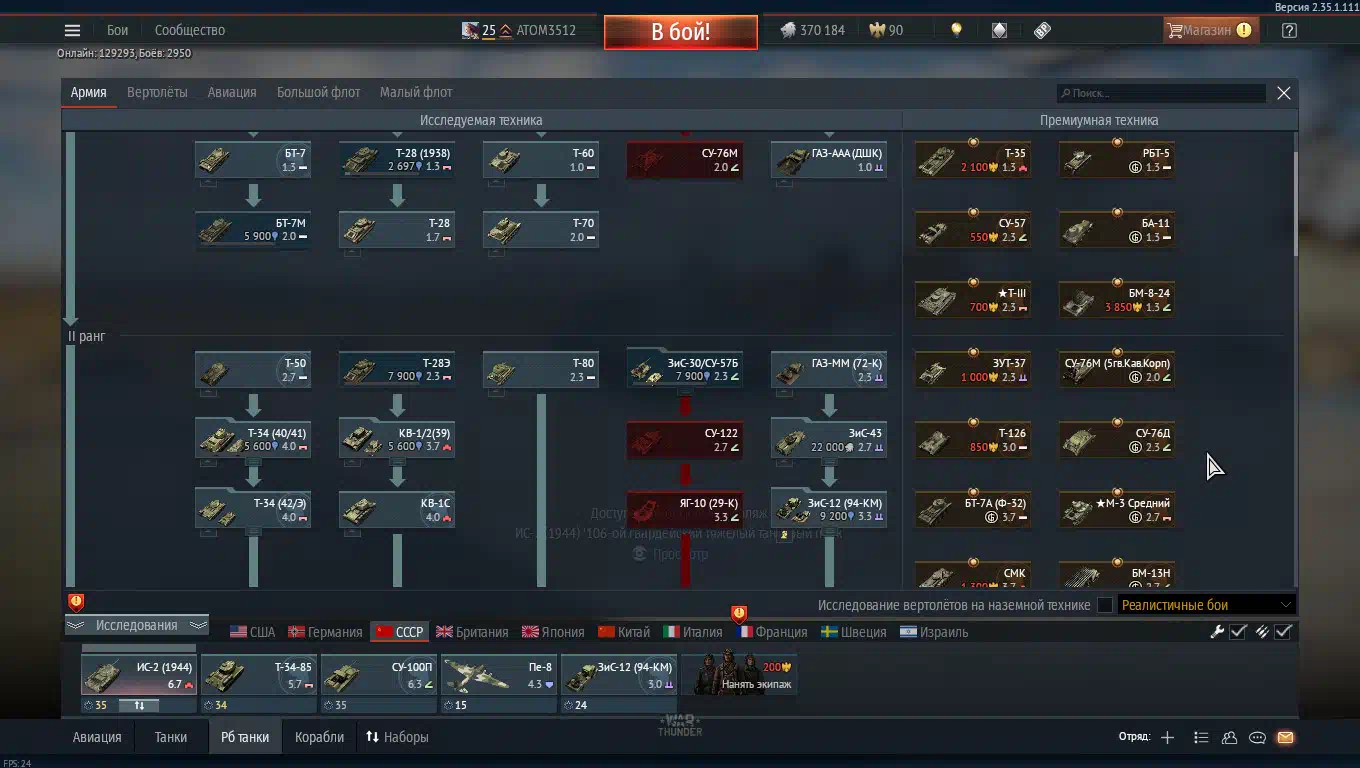Switch to the Армия tab

coord(88,92)
